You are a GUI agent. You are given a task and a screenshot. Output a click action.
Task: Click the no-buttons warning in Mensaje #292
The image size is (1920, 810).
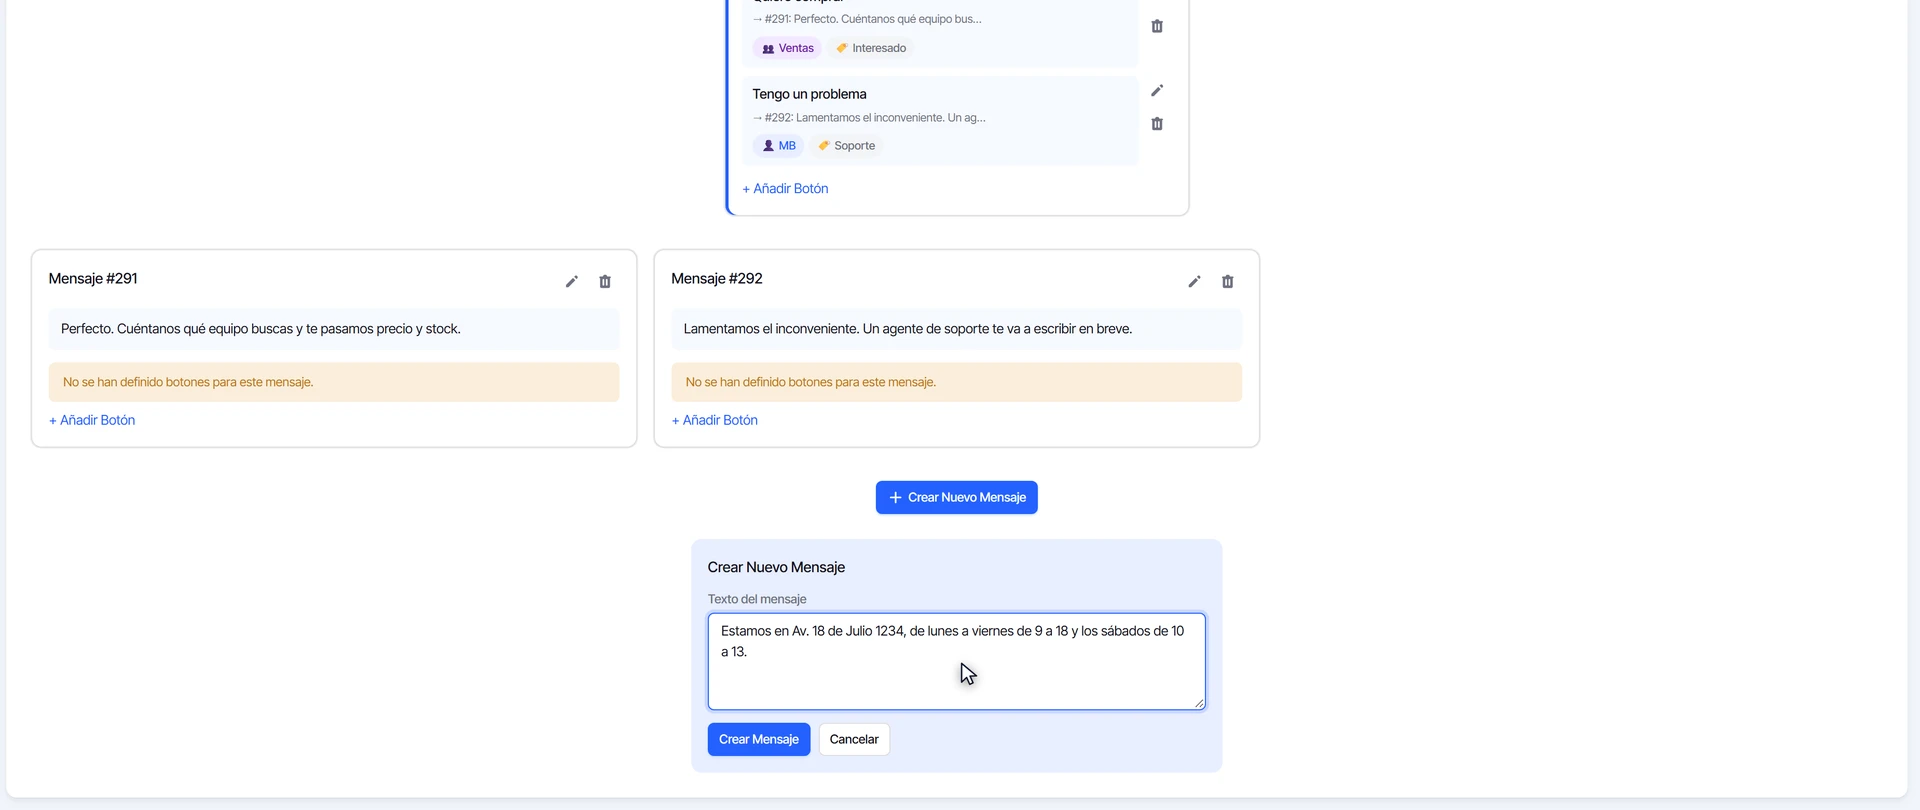tap(957, 382)
